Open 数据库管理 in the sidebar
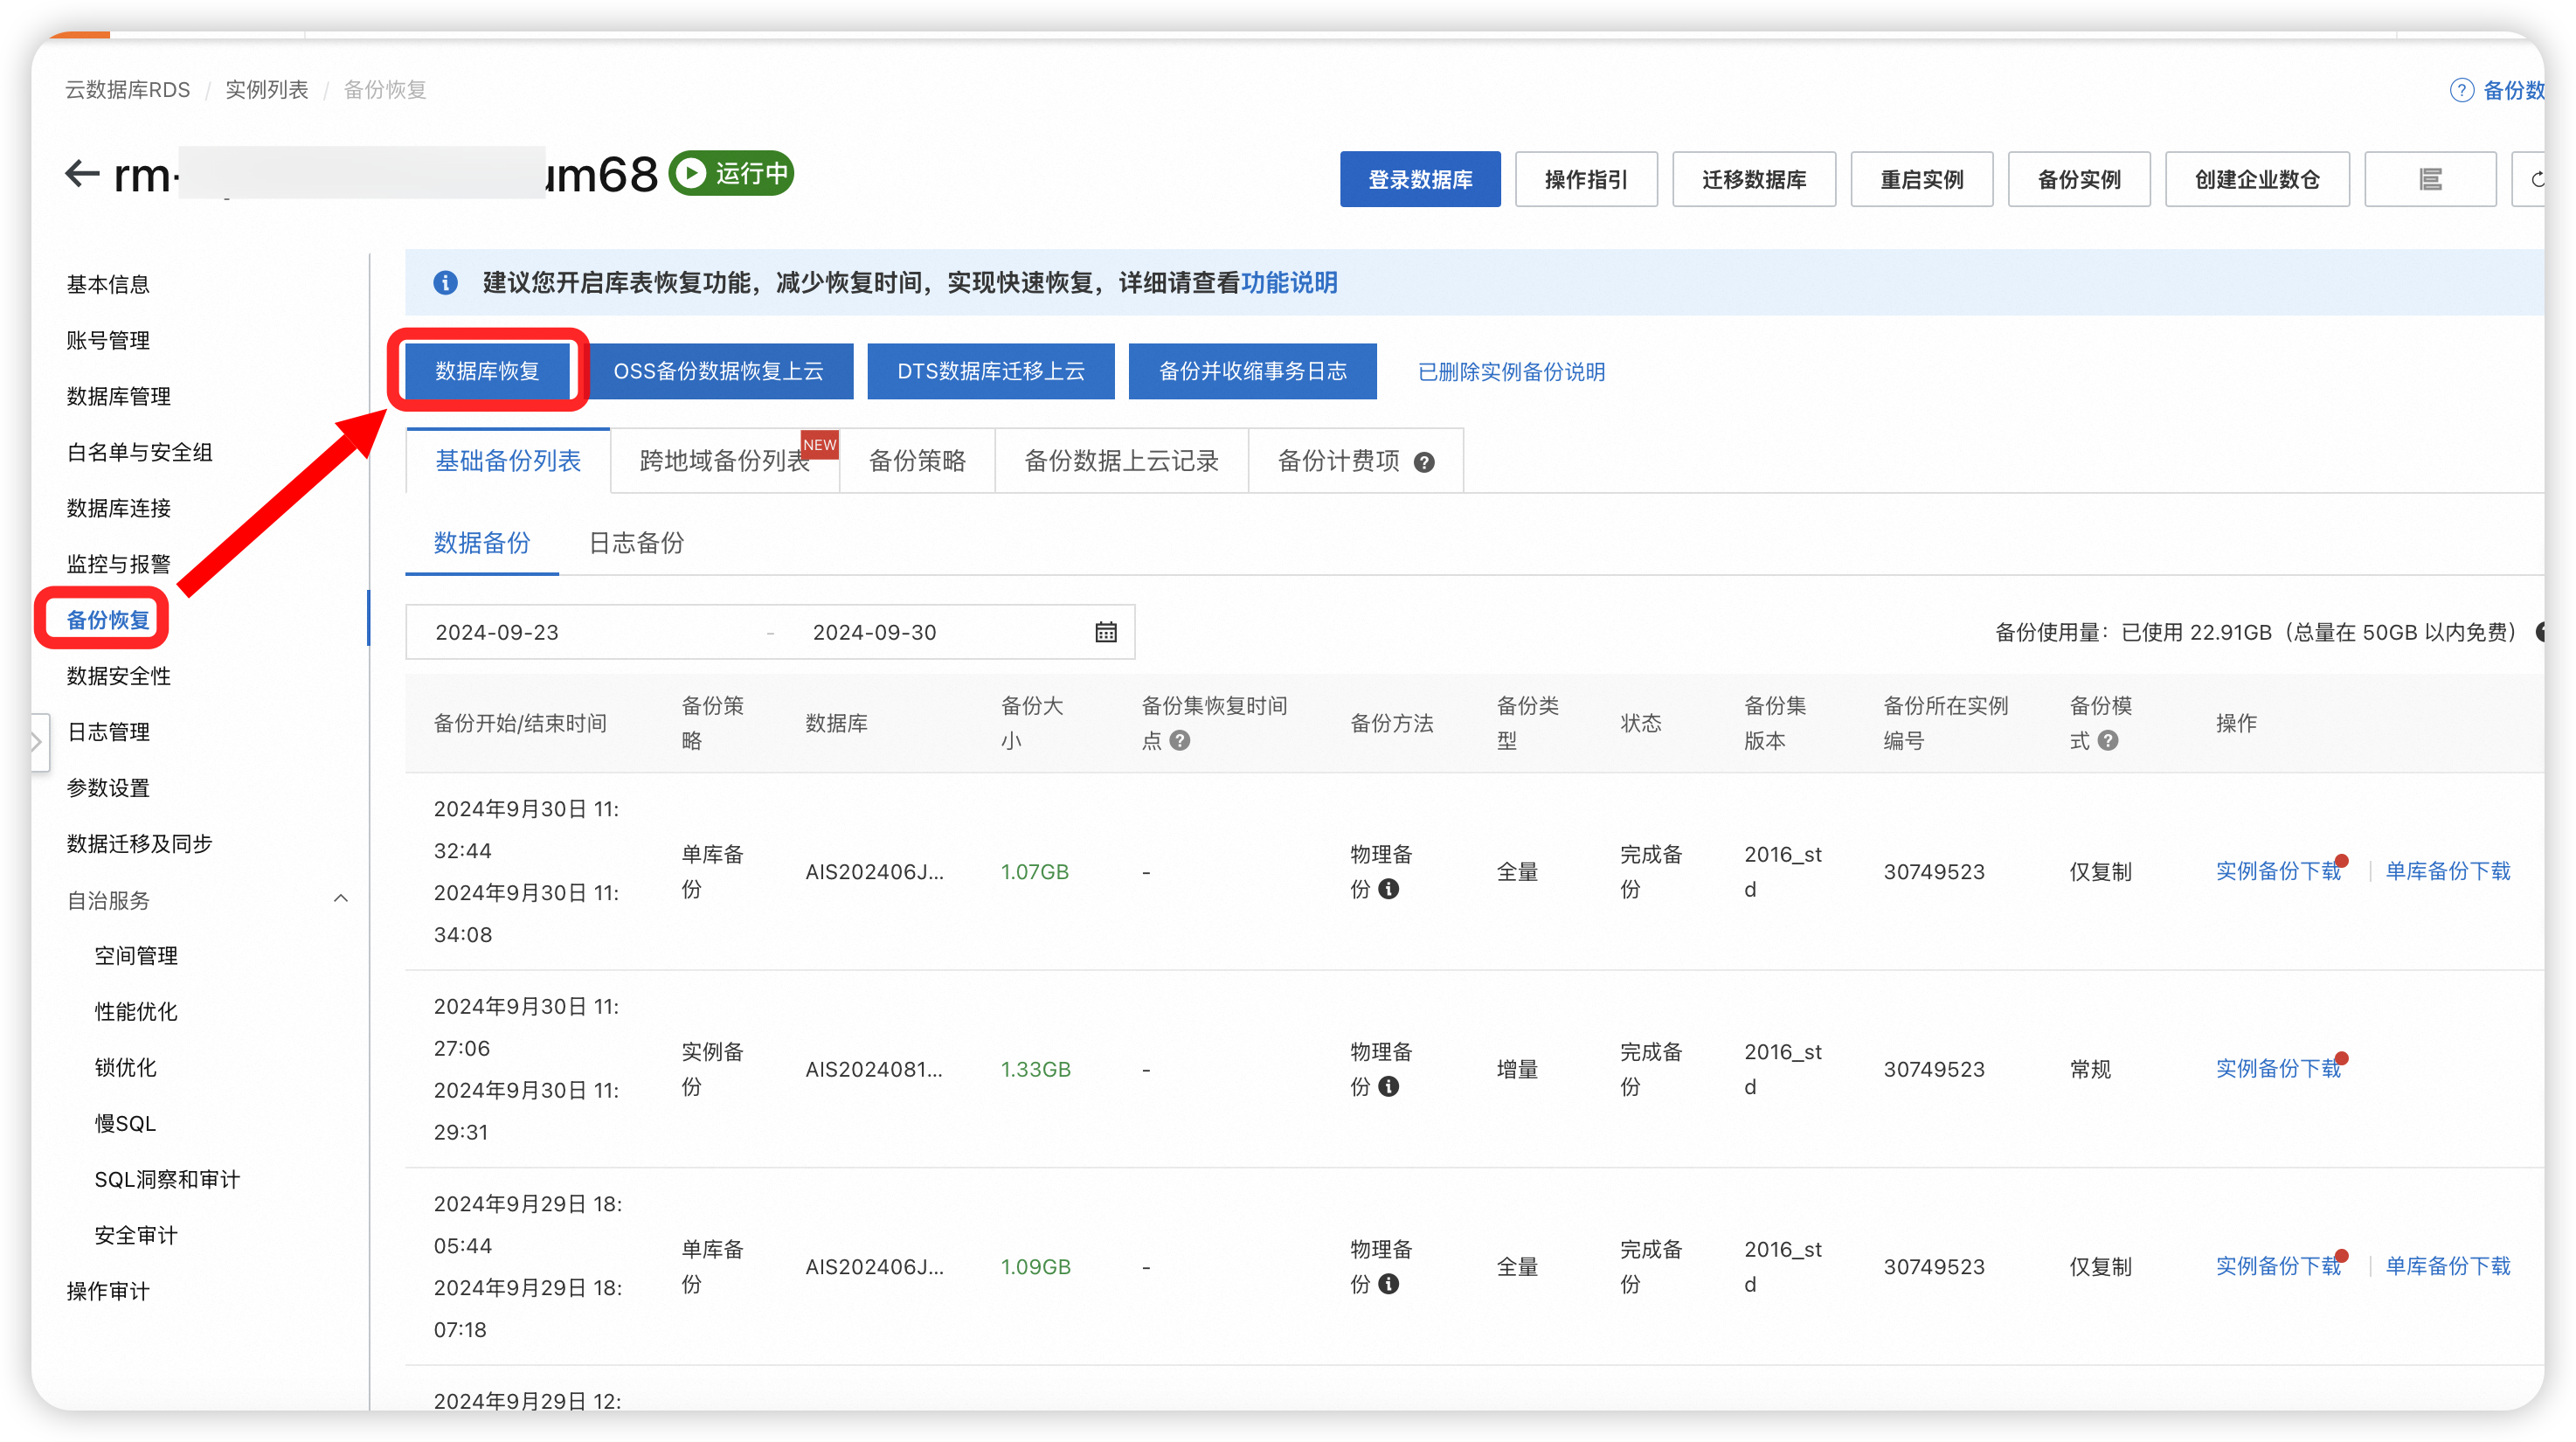 coord(118,397)
